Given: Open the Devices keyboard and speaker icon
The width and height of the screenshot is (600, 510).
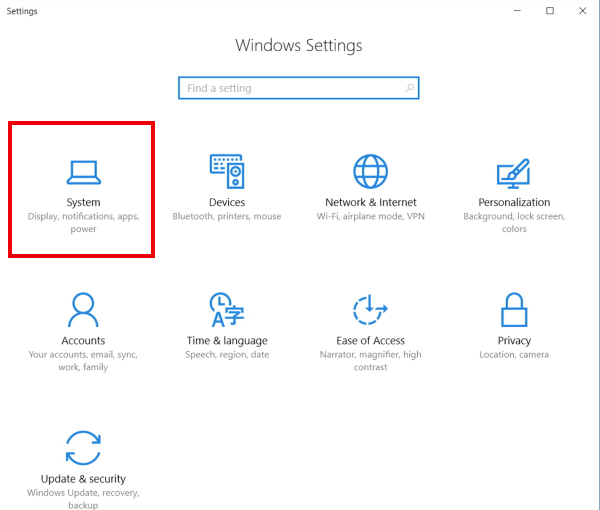Looking at the screenshot, I should coord(227,171).
